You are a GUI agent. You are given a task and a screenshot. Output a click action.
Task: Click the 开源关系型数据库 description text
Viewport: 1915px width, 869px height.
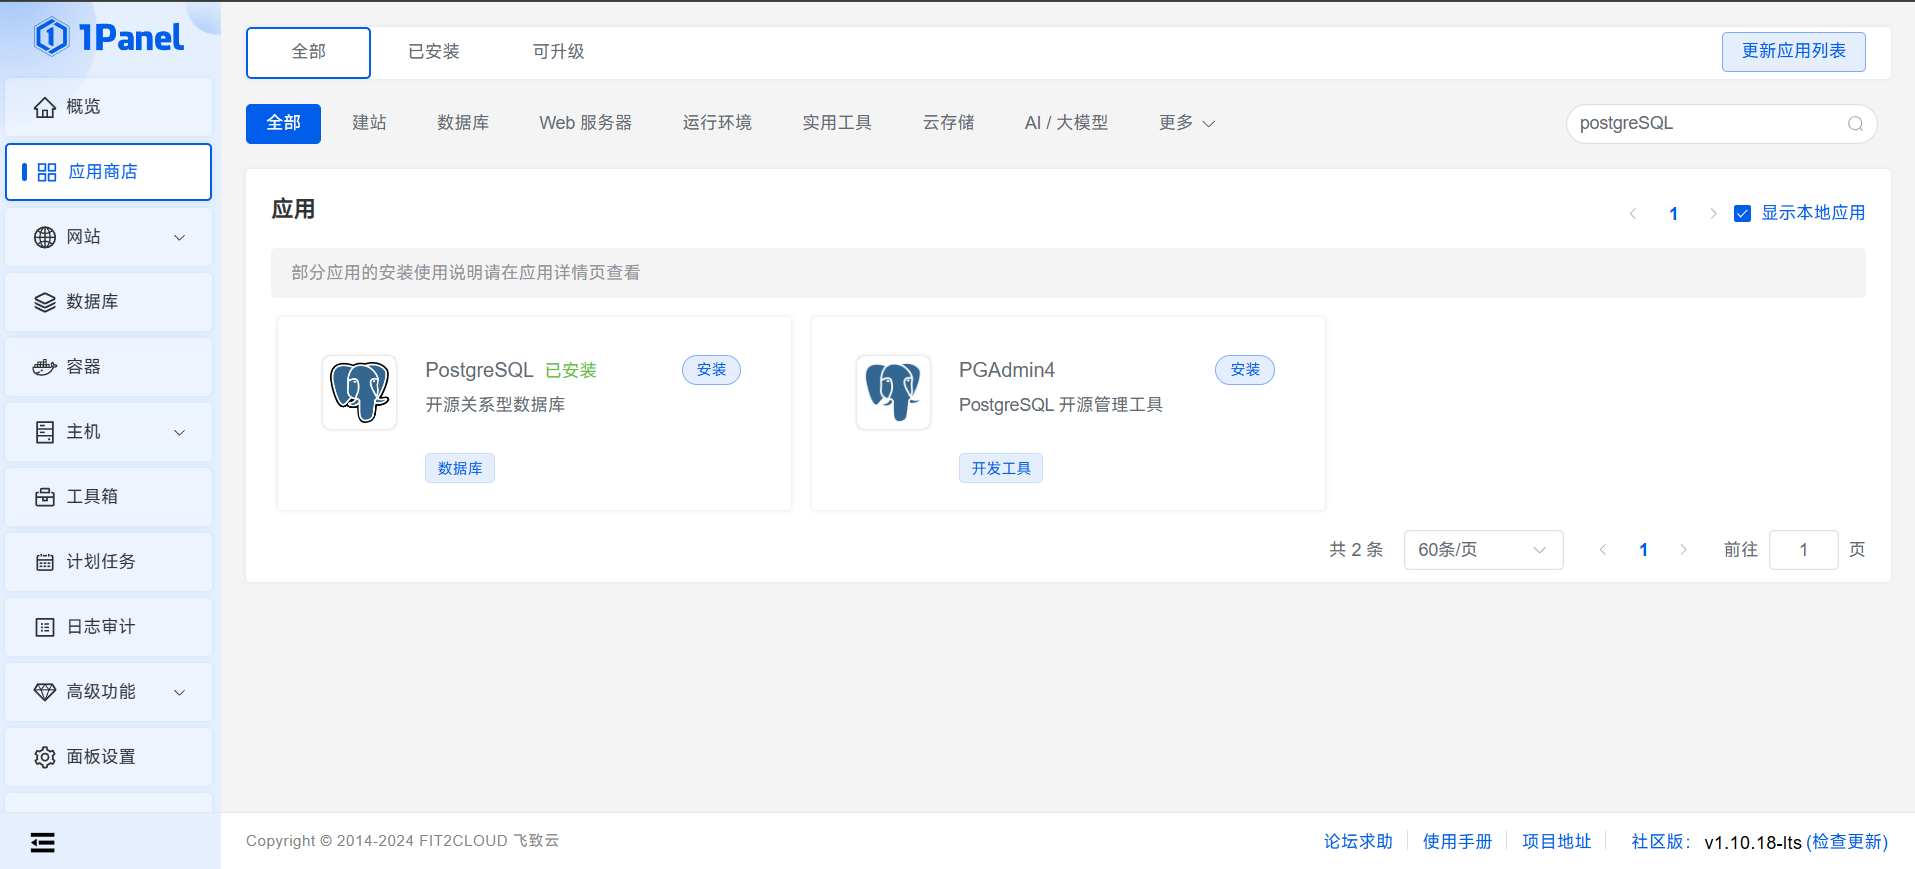pos(495,405)
